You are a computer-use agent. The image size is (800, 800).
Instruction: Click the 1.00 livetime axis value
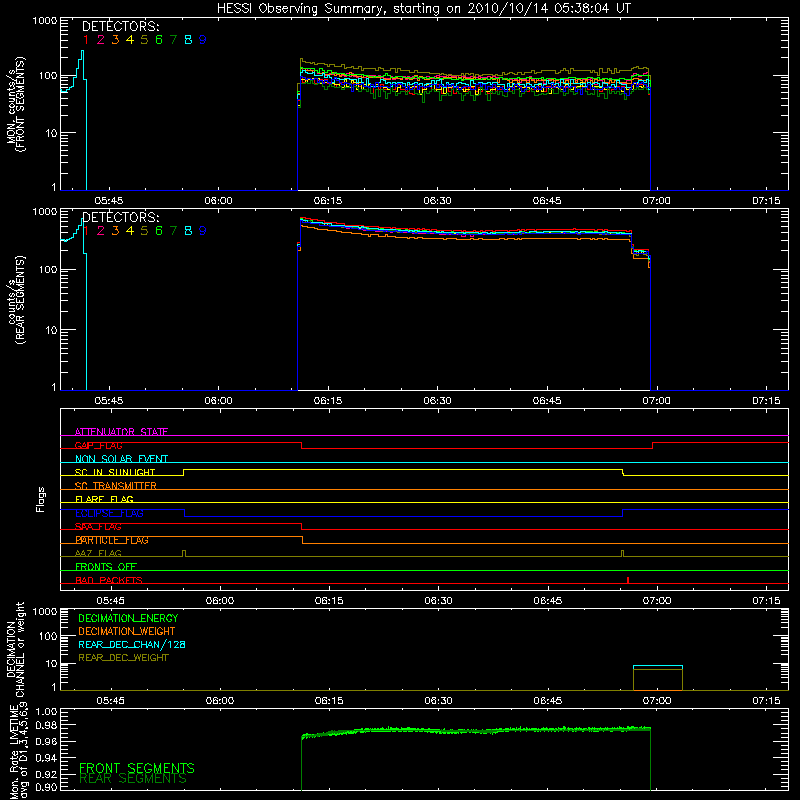pos(46,712)
